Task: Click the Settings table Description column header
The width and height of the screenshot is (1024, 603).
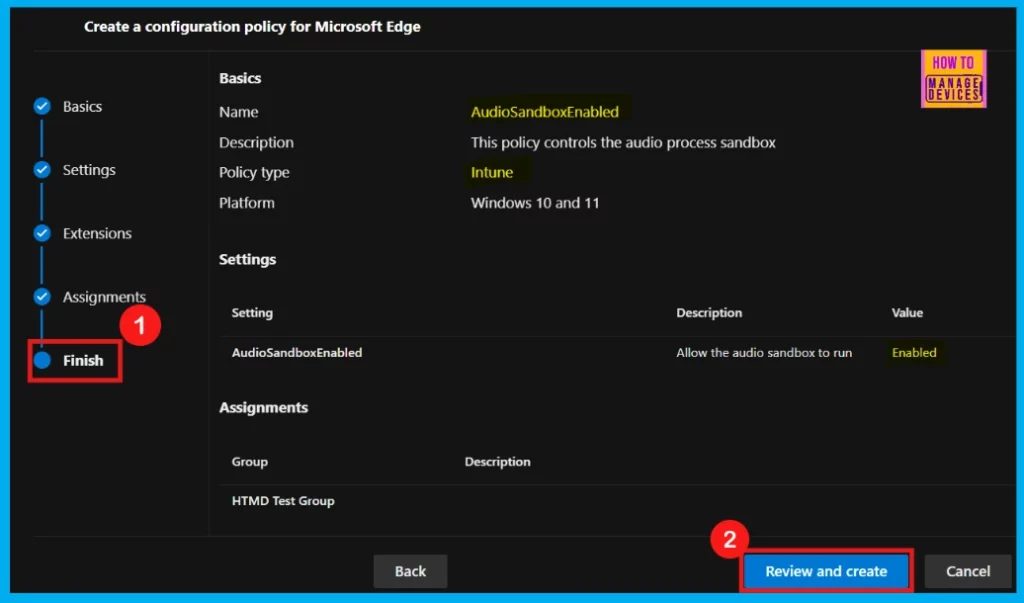Action: pyautogui.click(x=709, y=313)
